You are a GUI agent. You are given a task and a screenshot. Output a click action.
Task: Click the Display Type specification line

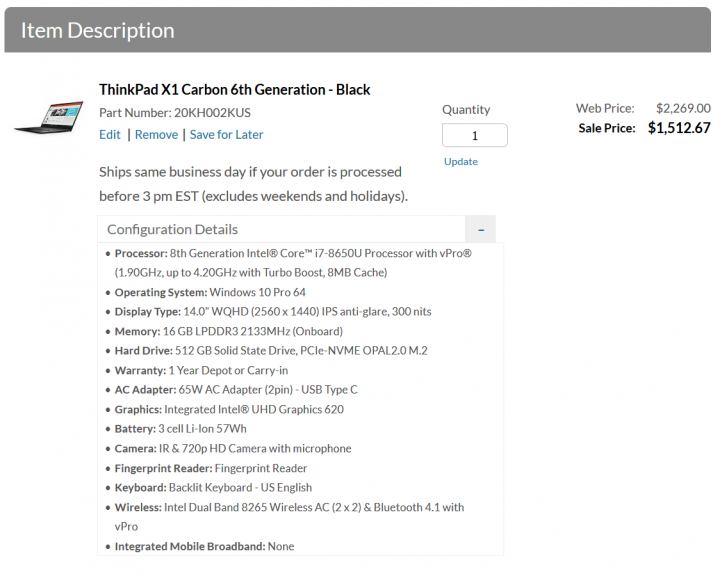273,312
